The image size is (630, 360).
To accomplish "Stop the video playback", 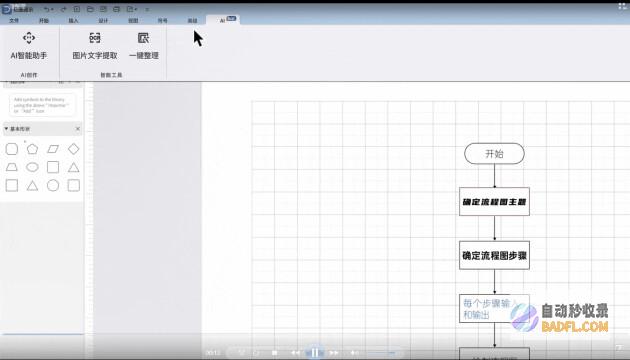I will (x=275, y=353).
